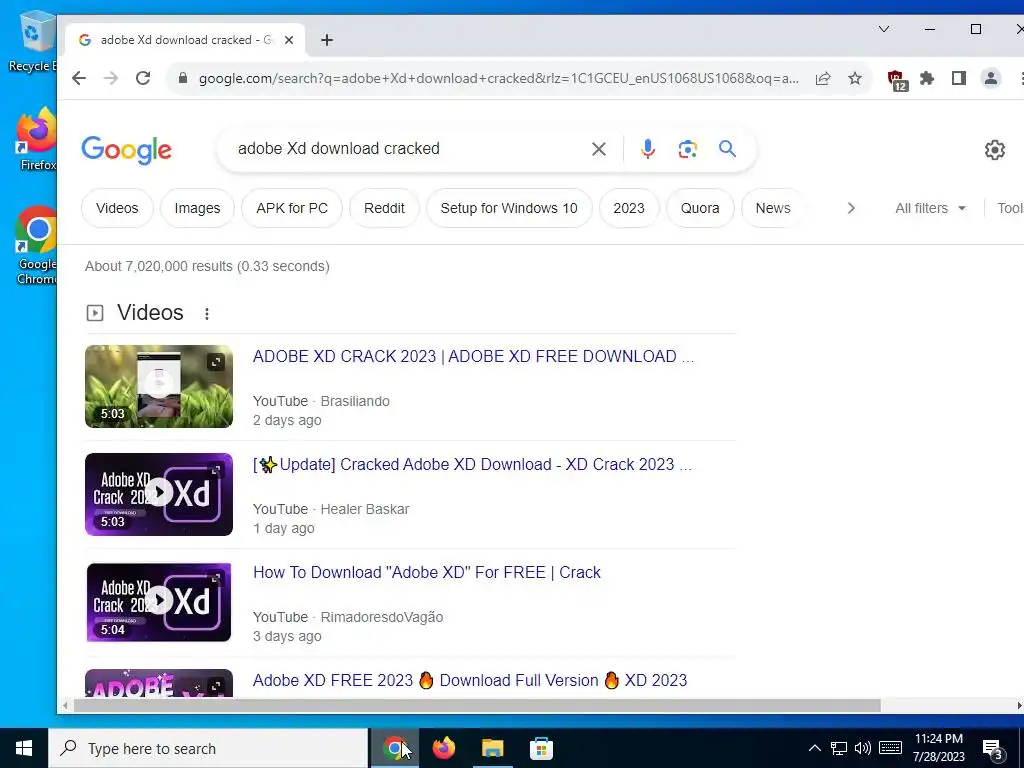Go back using browser back arrow
This screenshot has height=768, width=1024.
79,78
